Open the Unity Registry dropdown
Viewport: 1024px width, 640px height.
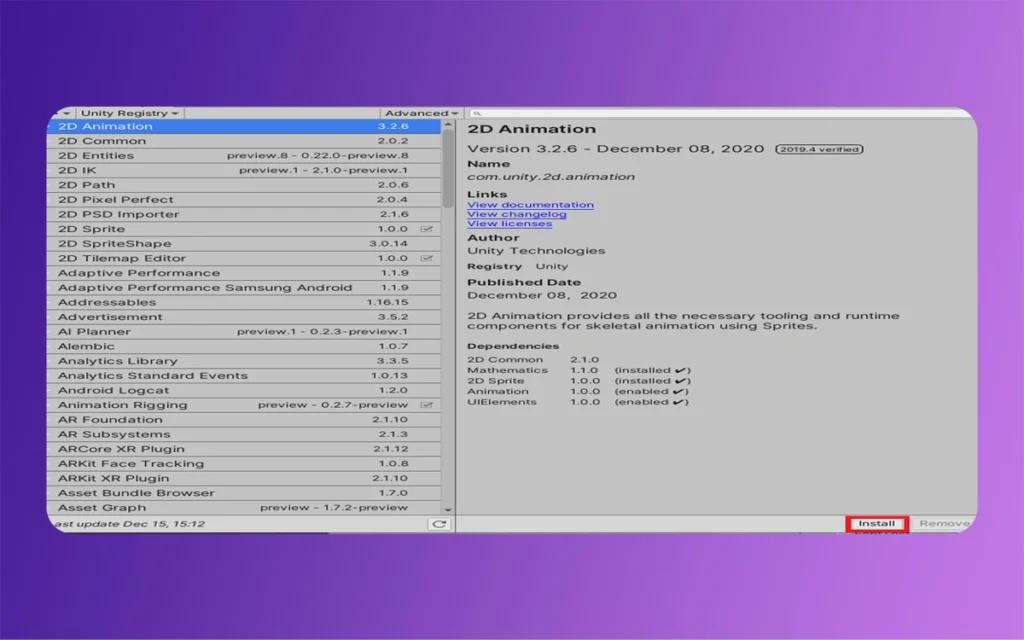point(129,114)
